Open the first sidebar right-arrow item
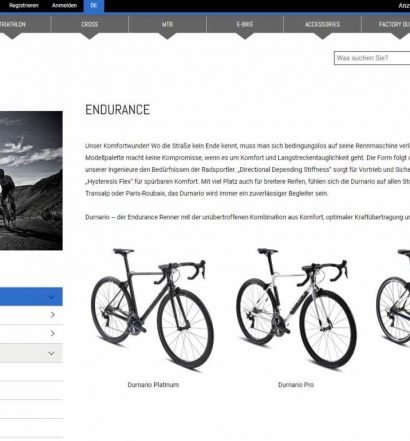The image size is (410, 441). pyautogui.click(x=52, y=315)
